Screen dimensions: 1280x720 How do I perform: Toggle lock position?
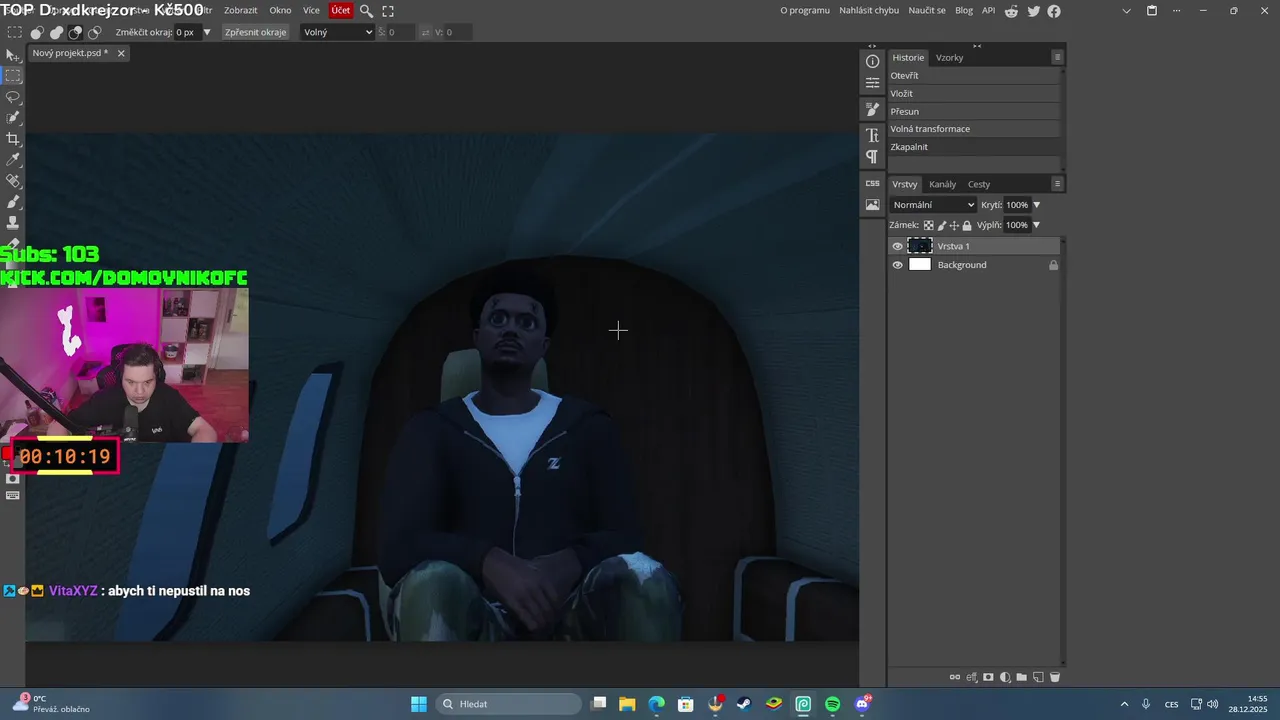point(954,225)
